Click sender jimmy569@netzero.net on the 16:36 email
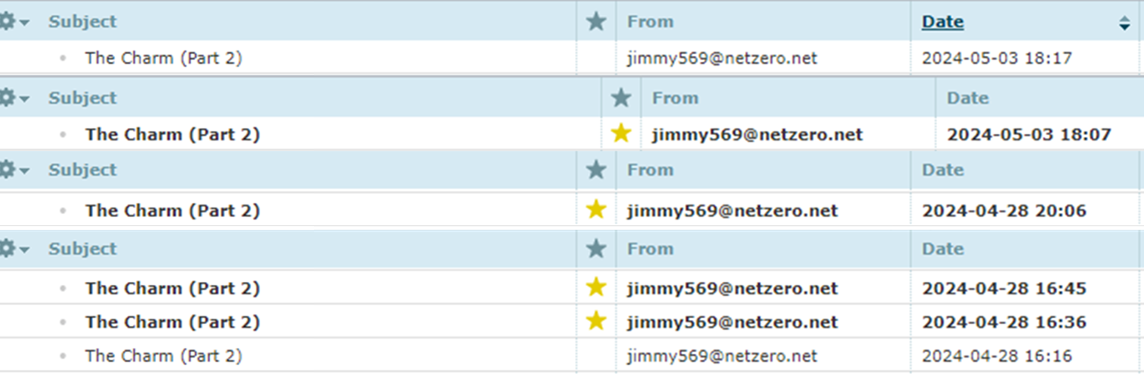 point(732,322)
